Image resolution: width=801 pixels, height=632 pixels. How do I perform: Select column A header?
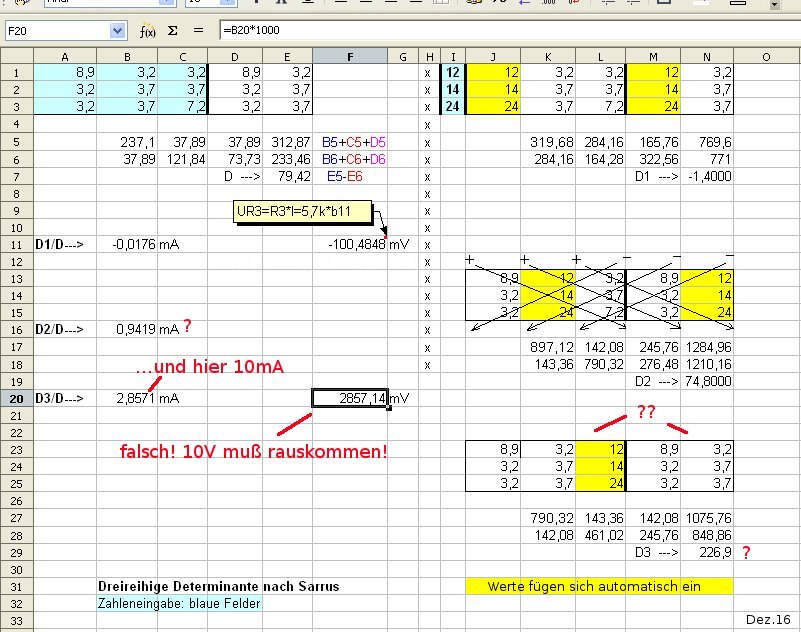(x=65, y=56)
